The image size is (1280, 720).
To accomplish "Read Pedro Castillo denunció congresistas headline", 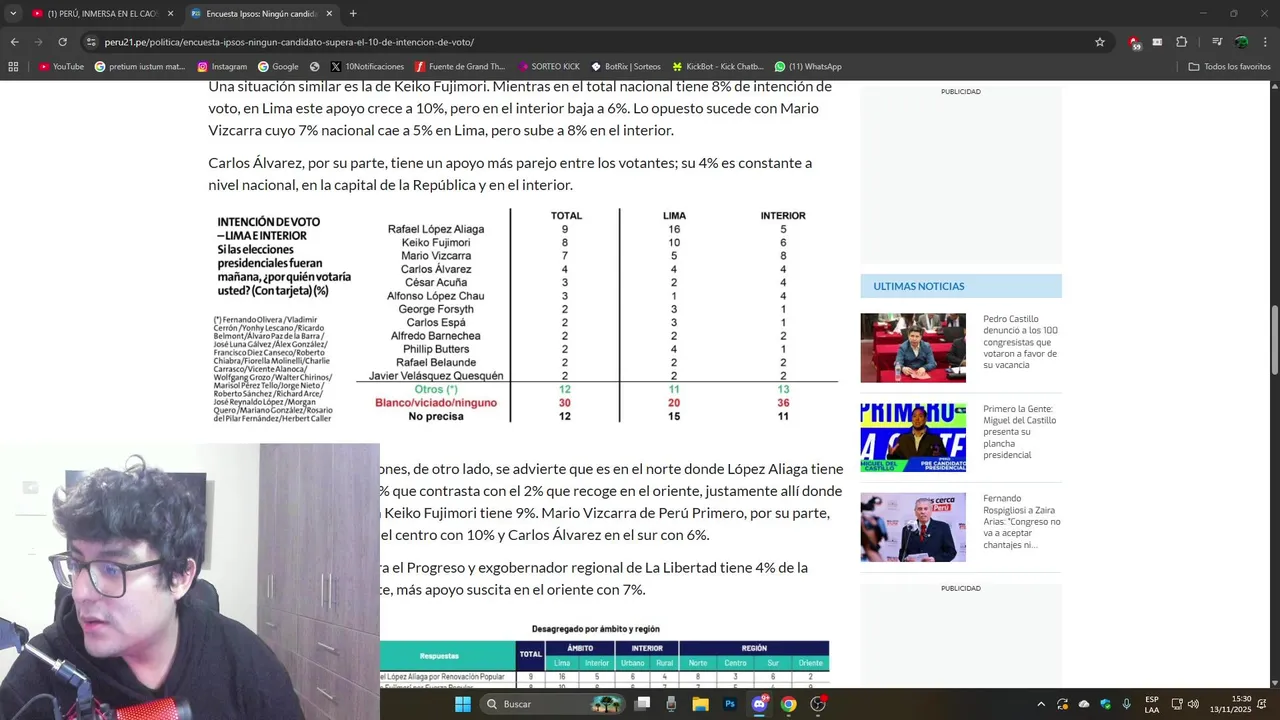I will coord(1020,342).
